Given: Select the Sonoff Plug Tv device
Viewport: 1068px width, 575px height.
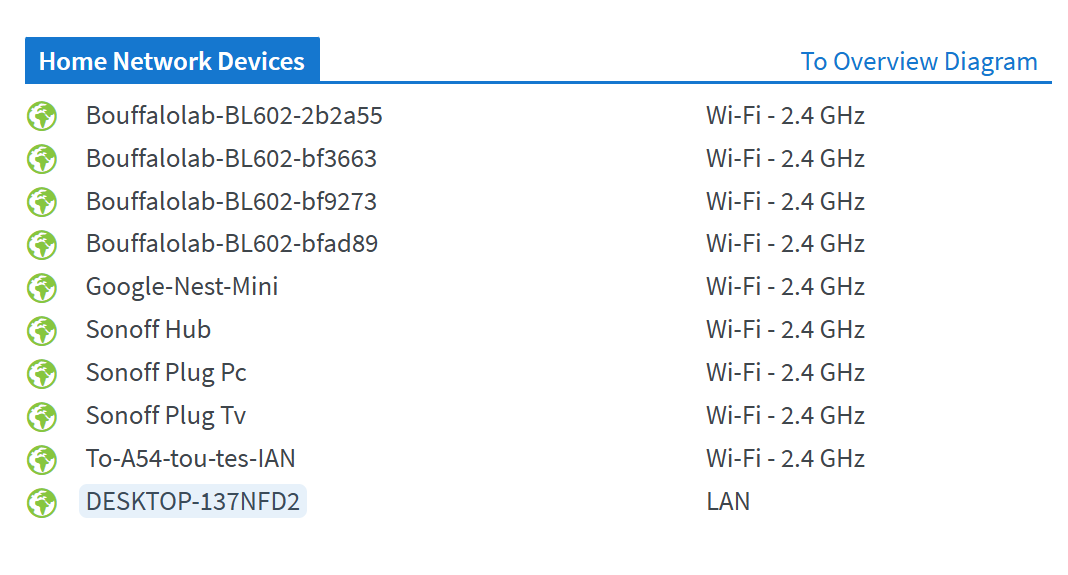Looking at the screenshot, I should coord(166,416).
